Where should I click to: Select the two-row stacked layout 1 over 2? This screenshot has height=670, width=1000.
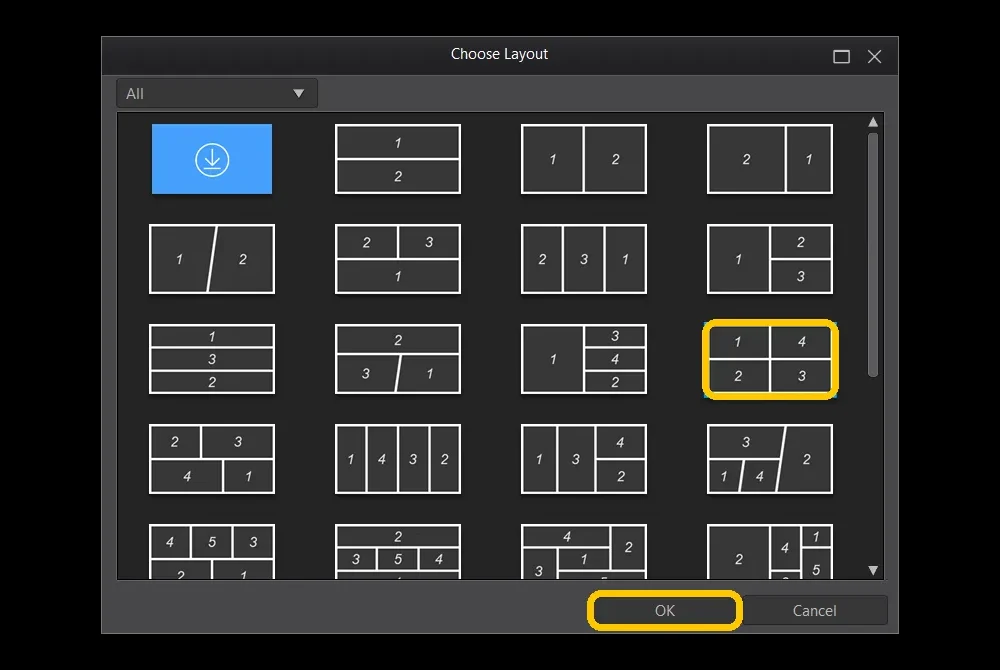[x=398, y=159]
